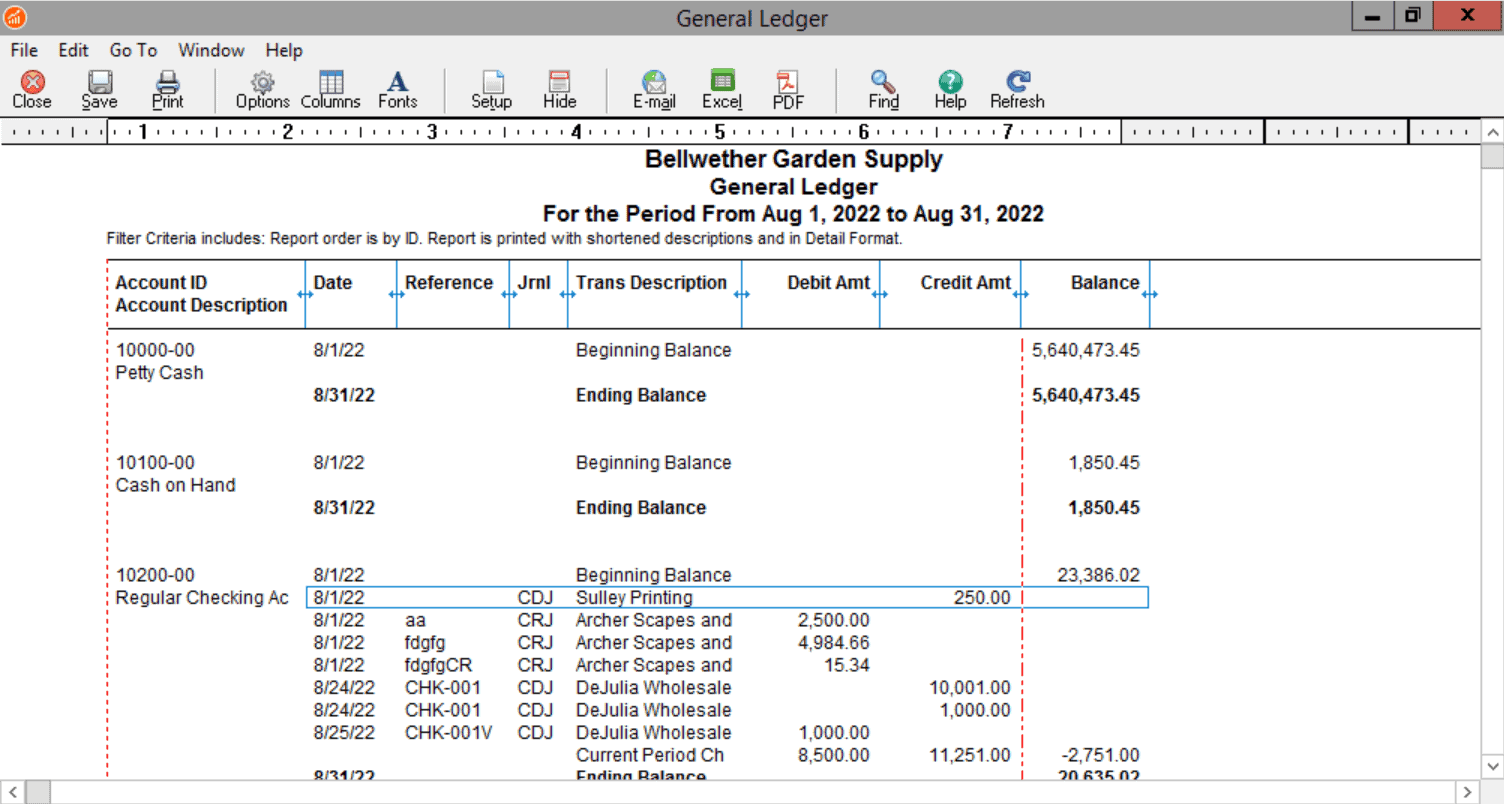Click the 250.00 credit amount
1504x804 pixels.
click(981, 598)
